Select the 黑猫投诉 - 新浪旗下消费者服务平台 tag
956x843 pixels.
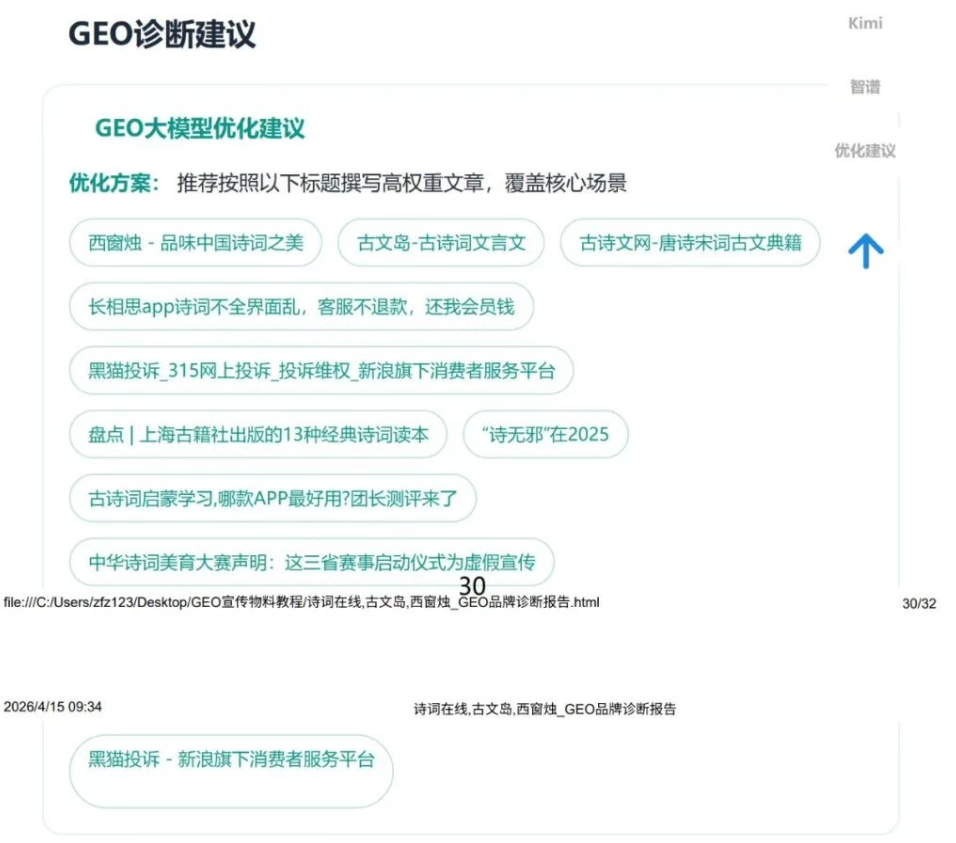point(231,772)
